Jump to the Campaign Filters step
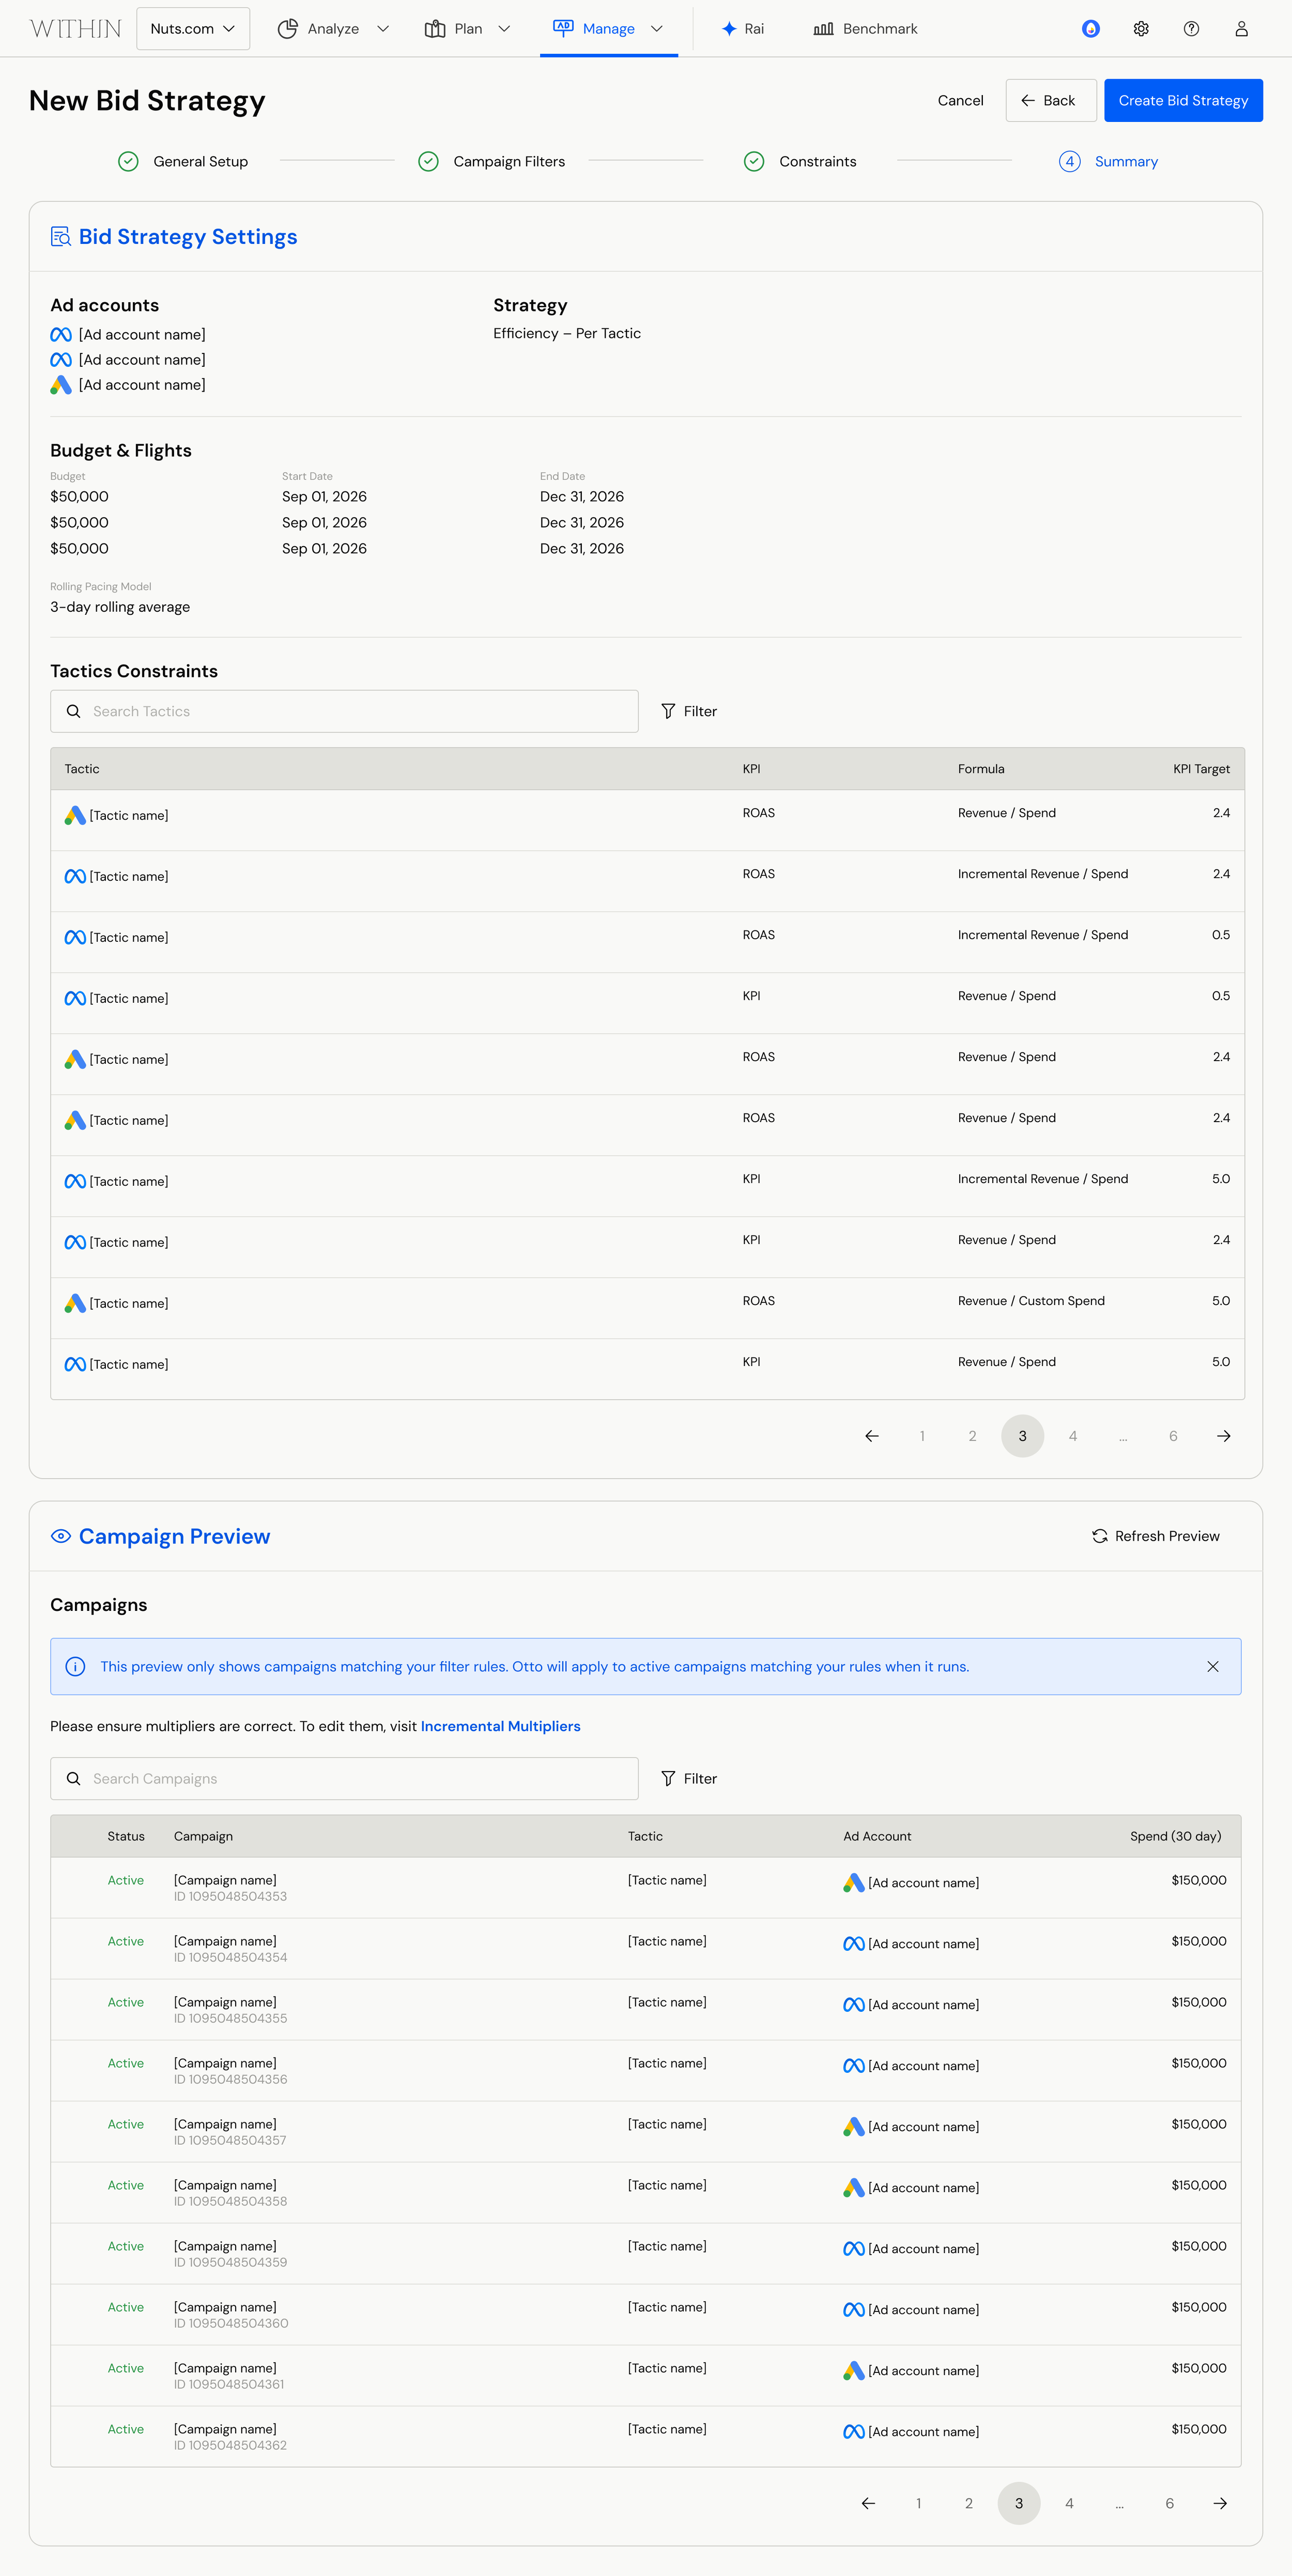The image size is (1292, 2576). 492,161
